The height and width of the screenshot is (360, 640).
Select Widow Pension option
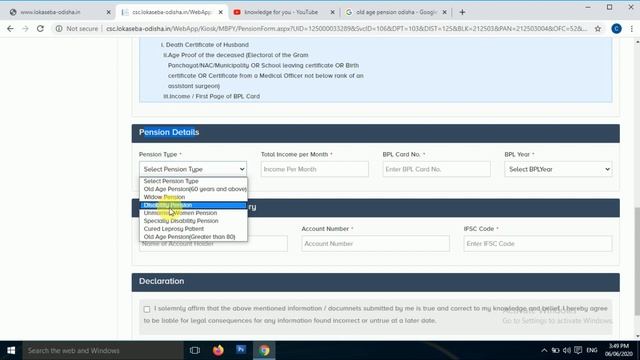click(x=193, y=197)
